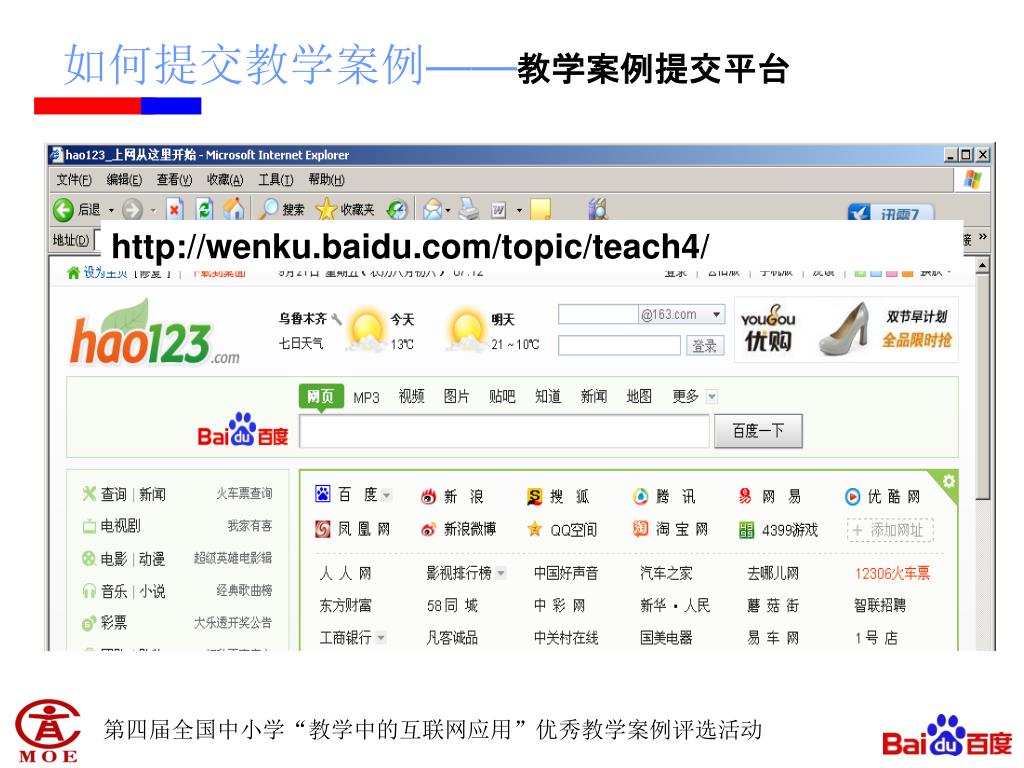The height and width of the screenshot is (768, 1024).
Task: Select the MP3 search tab
Action: 366,397
